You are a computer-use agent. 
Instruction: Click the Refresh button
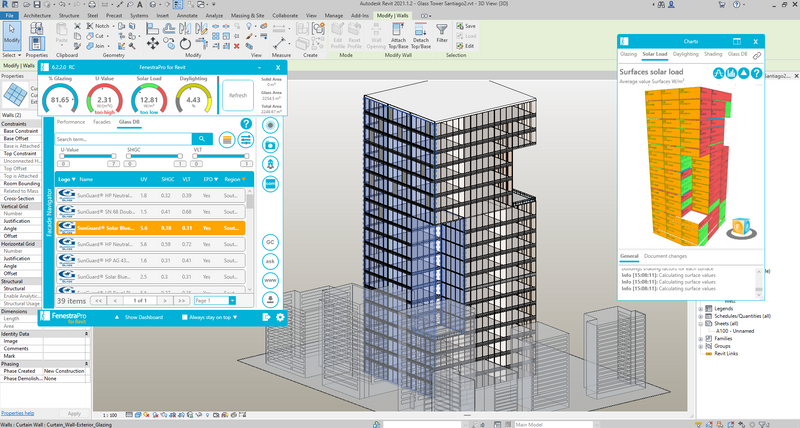click(238, 95)
